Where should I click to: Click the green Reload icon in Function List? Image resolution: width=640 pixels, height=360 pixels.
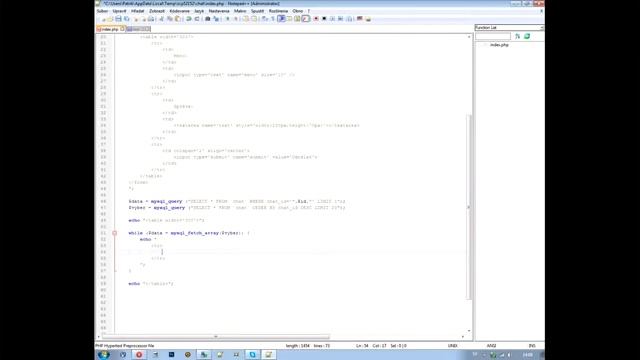pos(527,36)
